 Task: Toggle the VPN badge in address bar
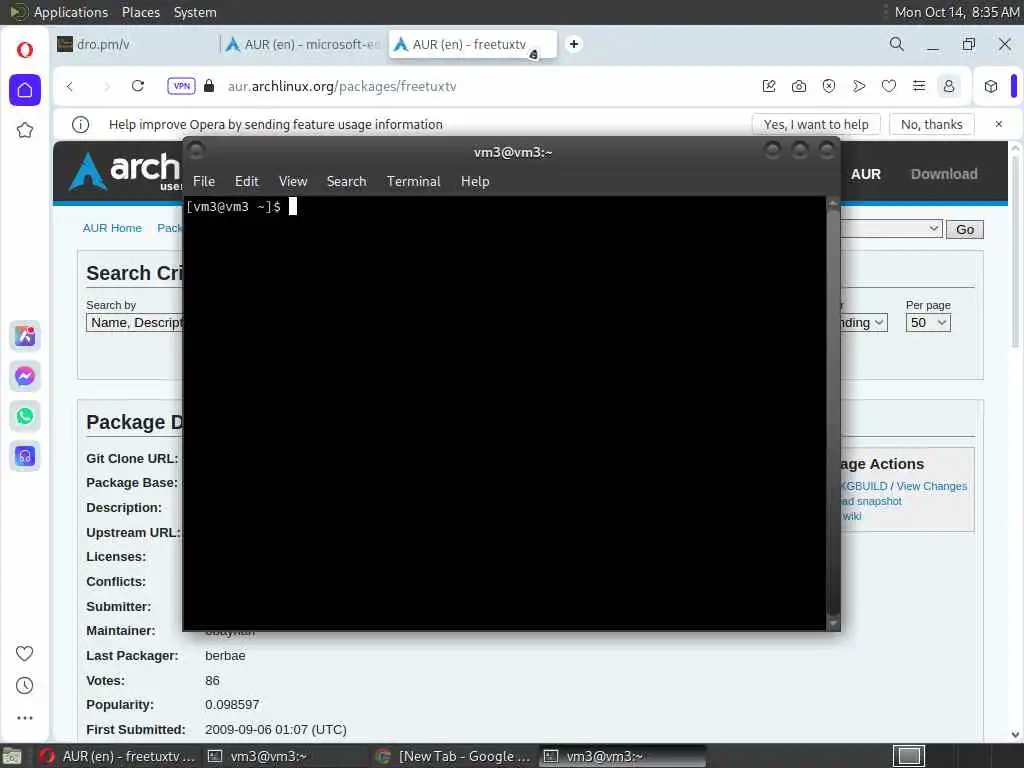click(181, 86)
